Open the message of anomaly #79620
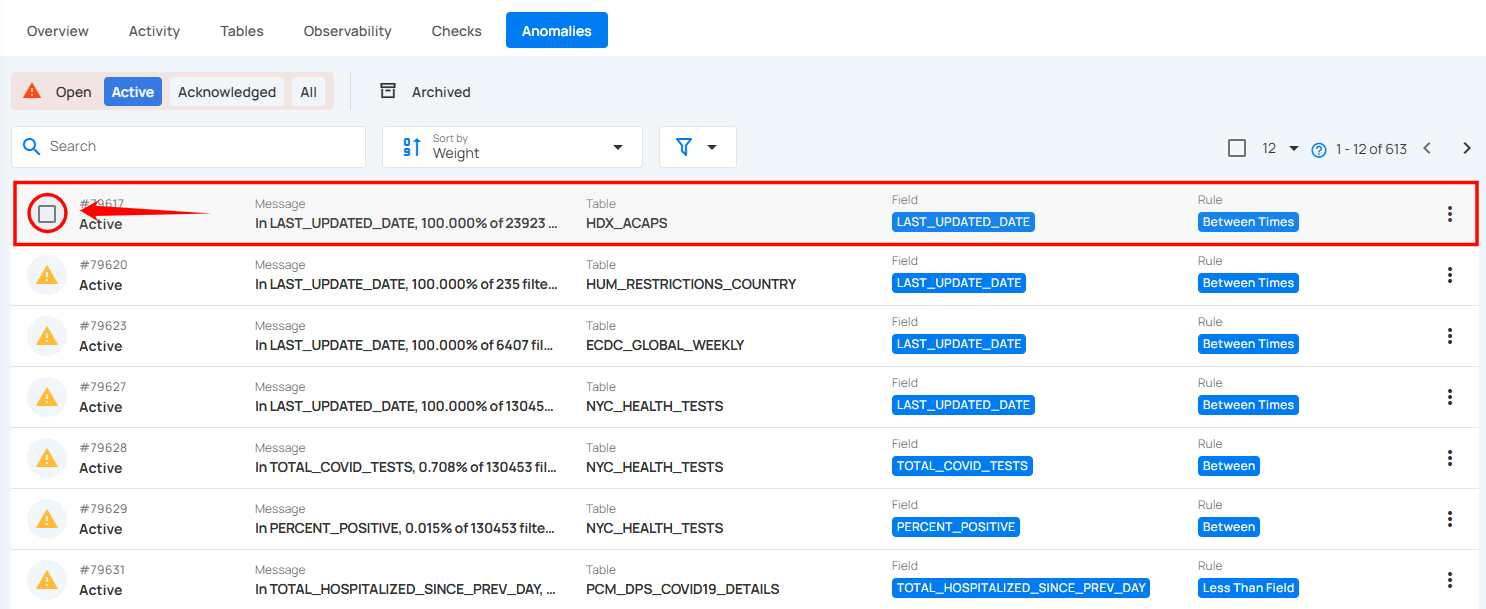Screen dimensions: 1486x609 (x=406, y=284)
